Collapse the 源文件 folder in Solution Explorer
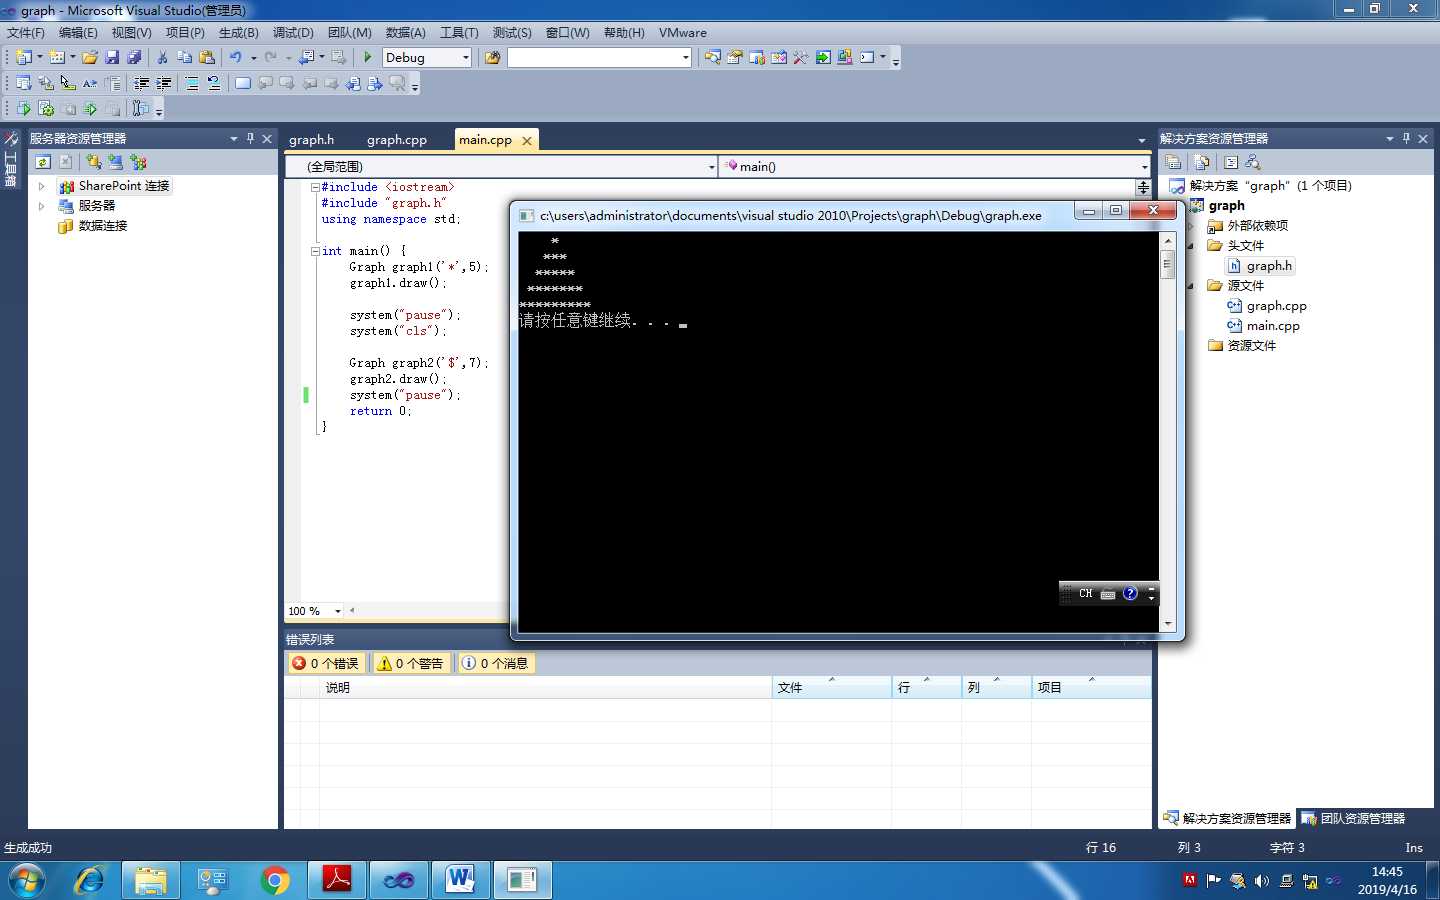This screenshot has width=1440, height=900. click(1190, 286)
